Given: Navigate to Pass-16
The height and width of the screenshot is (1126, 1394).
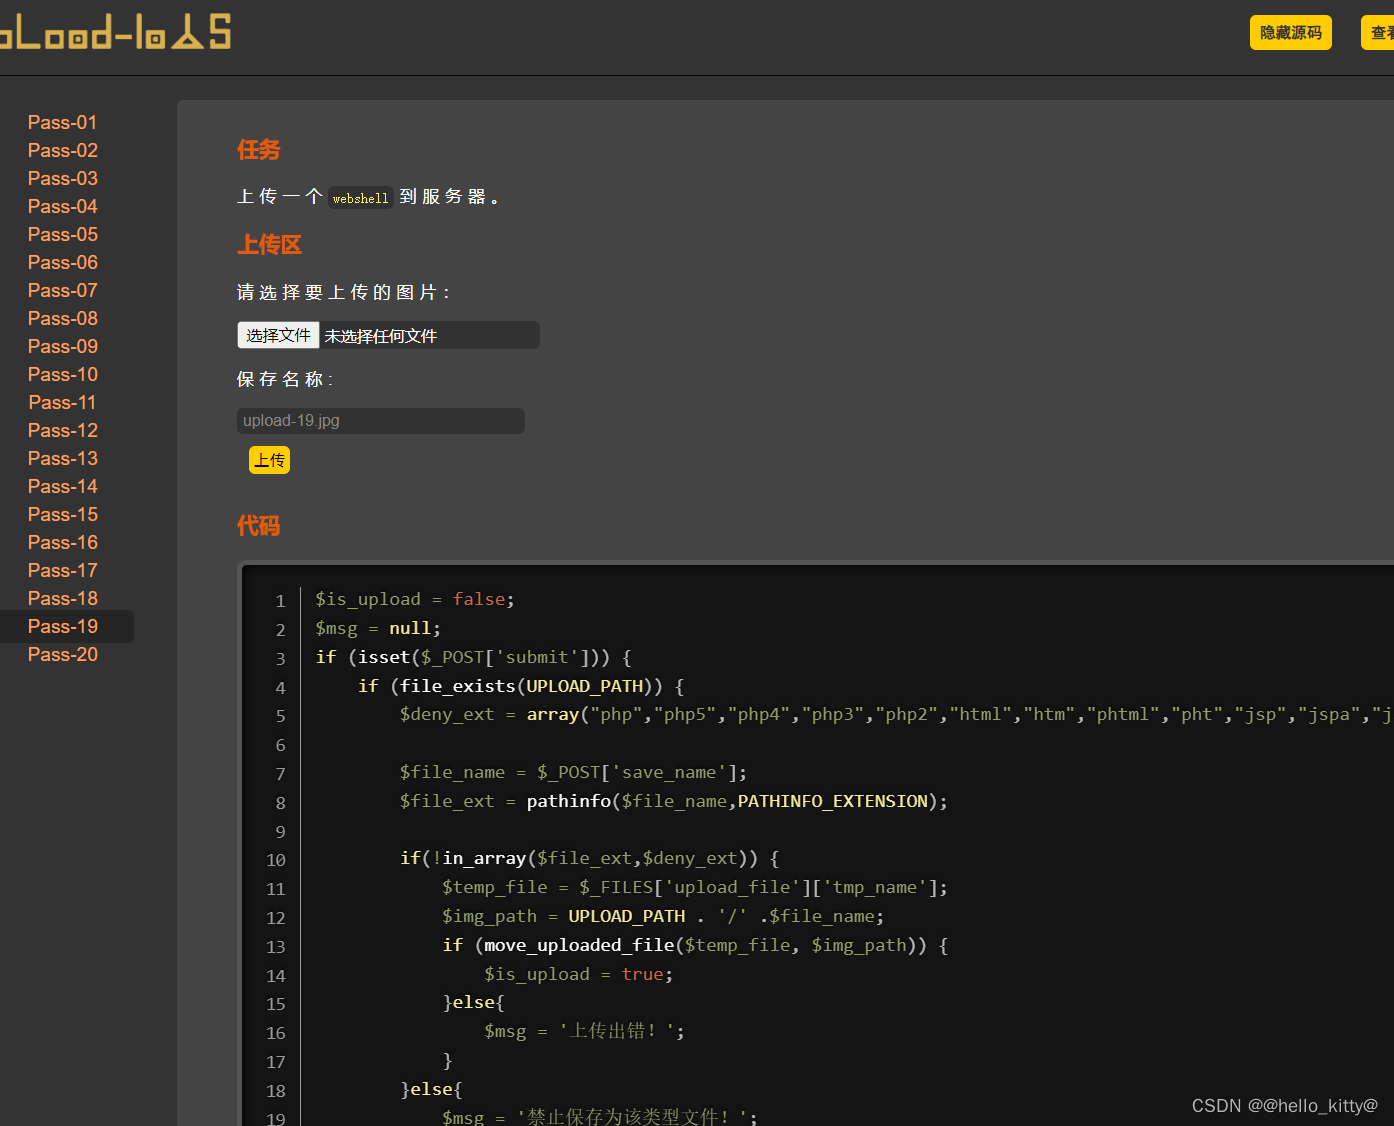Looking at the screenshot, I should pos(63,542).
